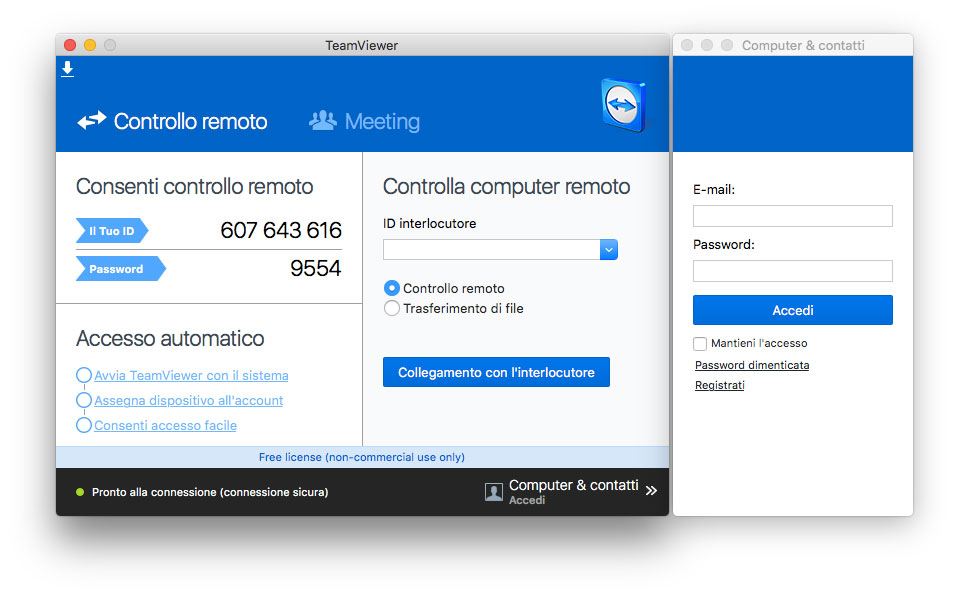The width and height of the screenshot is (955, 596).
Task: Enable Mantieni l'accesso checkbox
Action: (x=700, y=343)
